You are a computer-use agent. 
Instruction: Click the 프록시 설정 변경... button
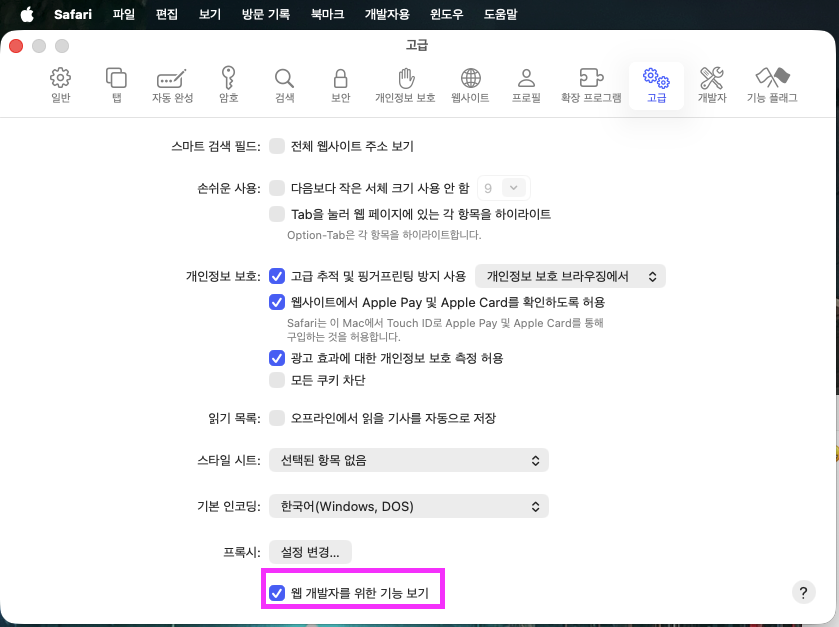click(310, 552)
